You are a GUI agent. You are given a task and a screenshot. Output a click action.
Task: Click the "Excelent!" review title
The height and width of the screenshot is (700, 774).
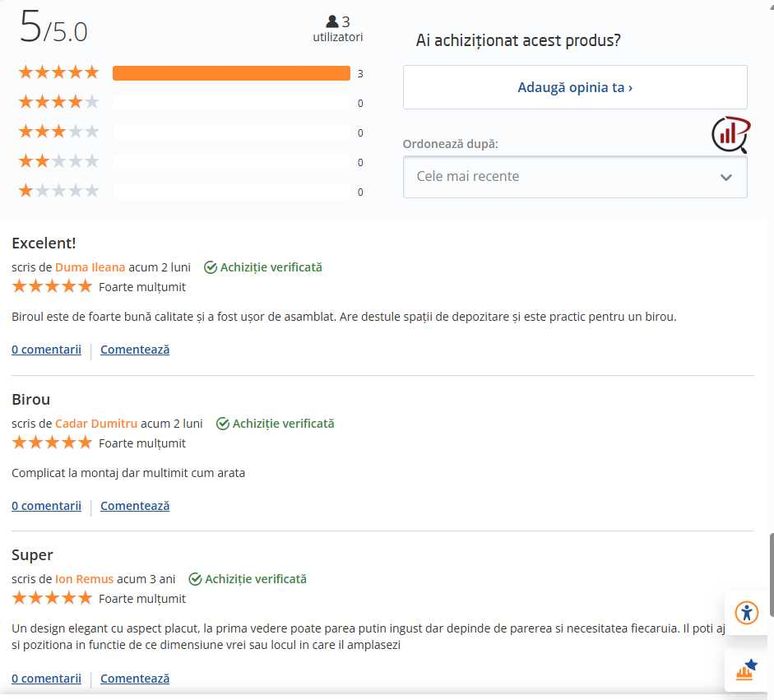pyautogui.click(x=44, y=243)
